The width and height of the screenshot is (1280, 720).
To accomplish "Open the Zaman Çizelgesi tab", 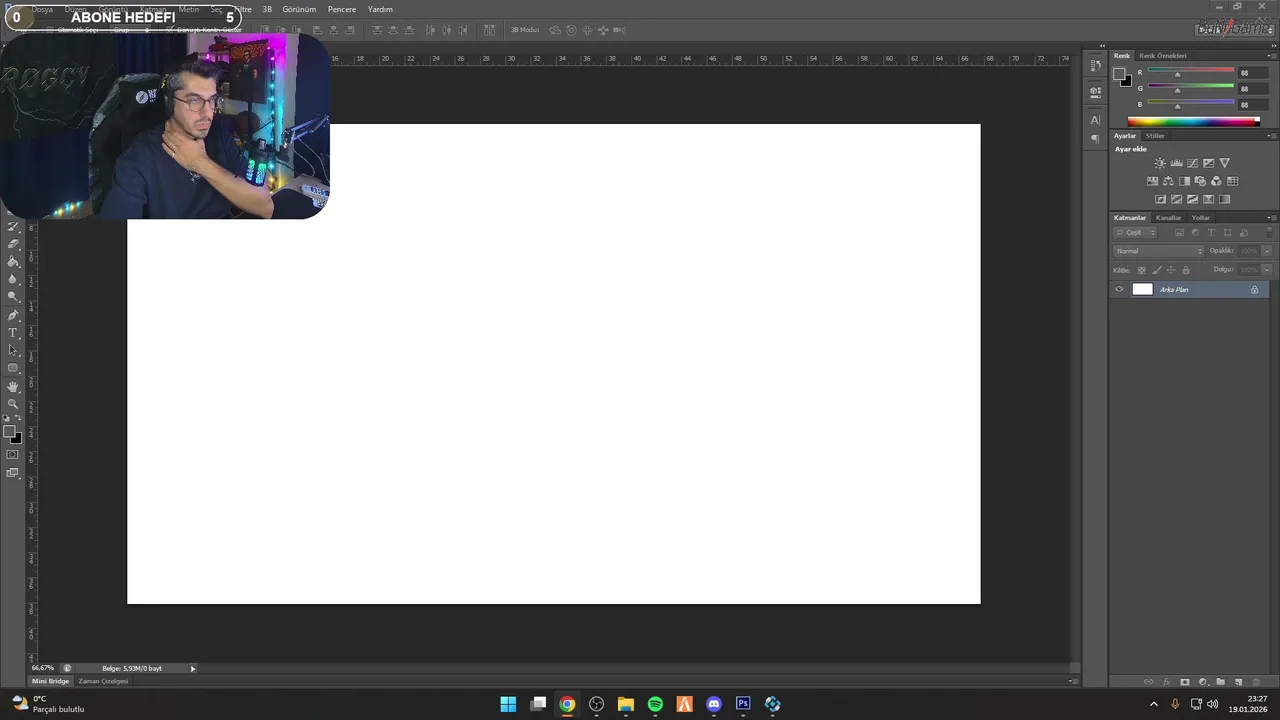I will coord(103,681).
